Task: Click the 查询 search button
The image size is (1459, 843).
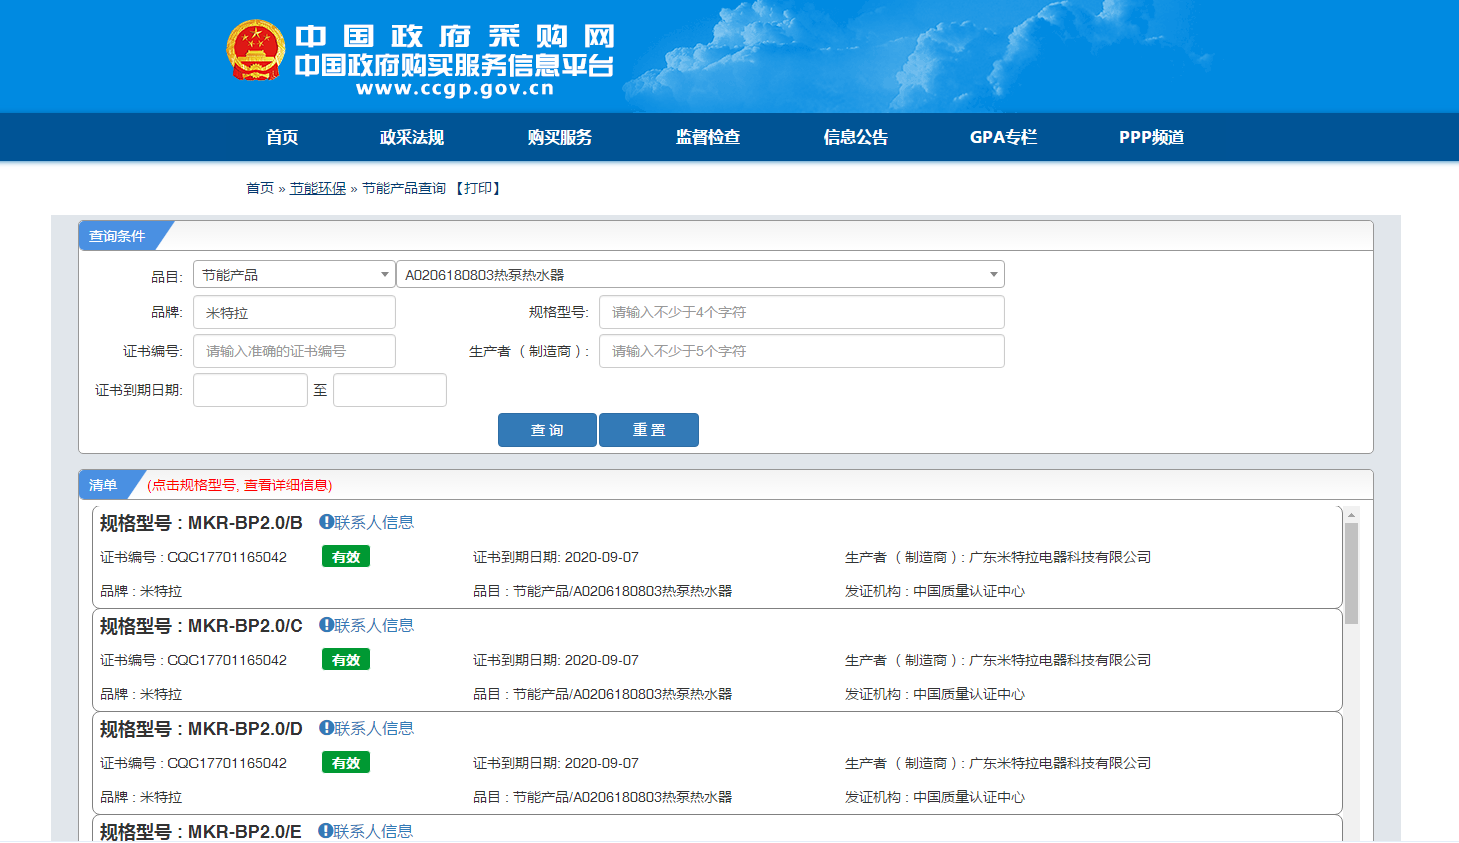Action: [x=547, y=430]
